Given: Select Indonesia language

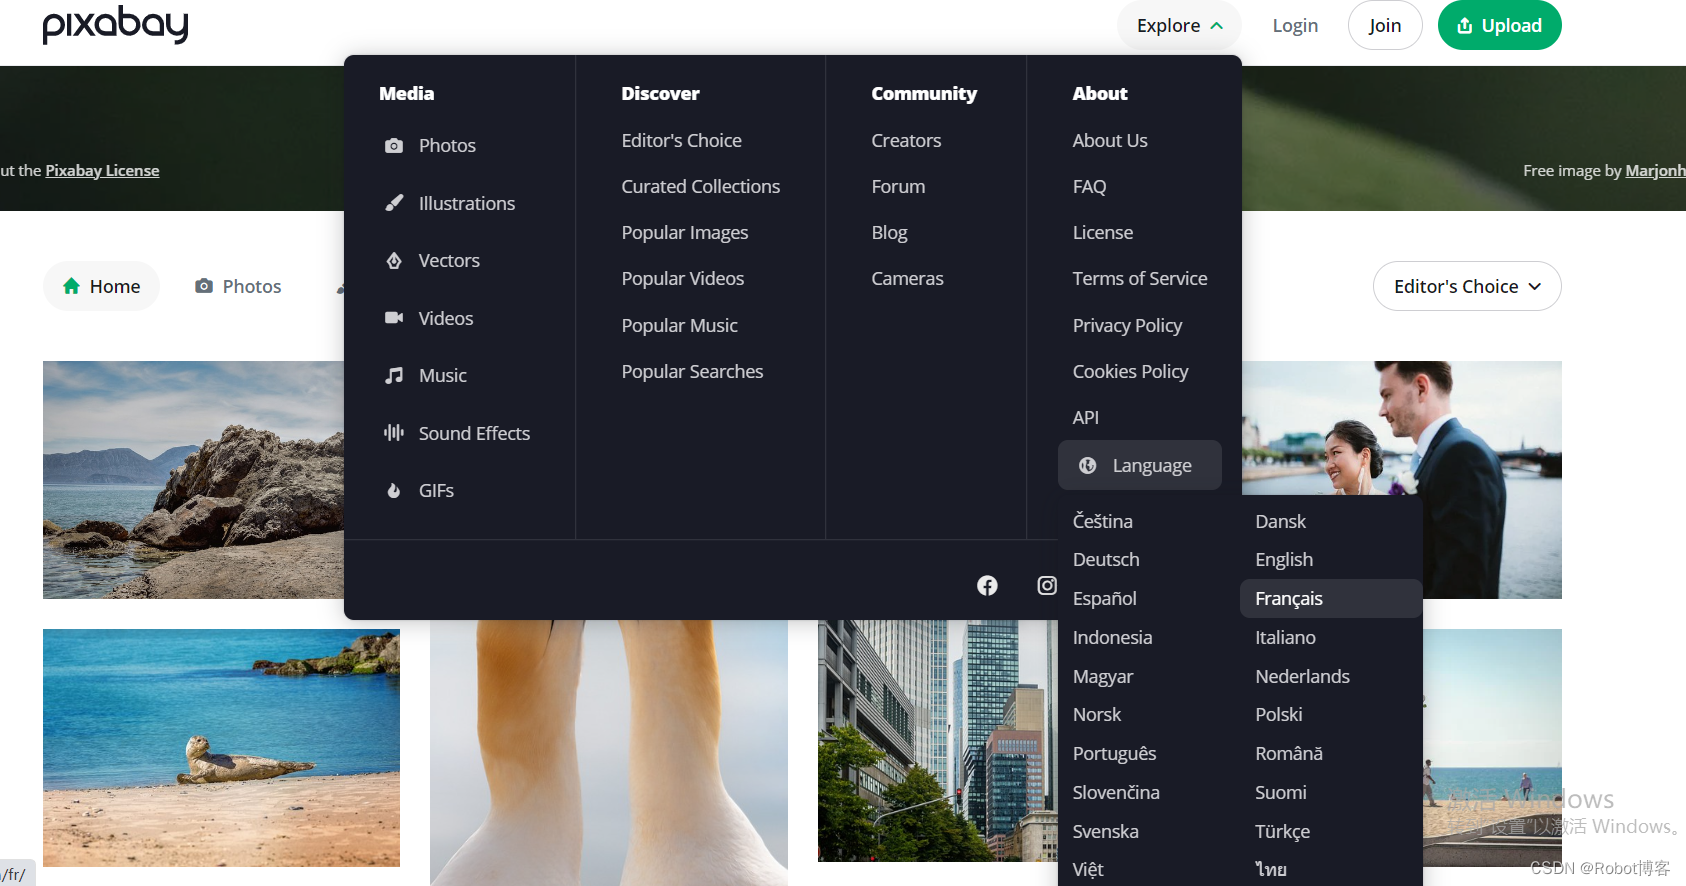Looking at the screenshot, I should click(1112, 638).
